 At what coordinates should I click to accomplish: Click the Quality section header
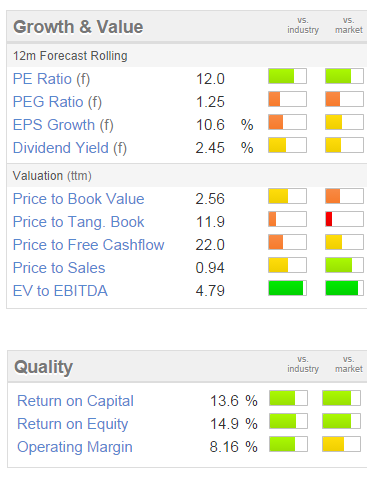[x=43, y=367]
